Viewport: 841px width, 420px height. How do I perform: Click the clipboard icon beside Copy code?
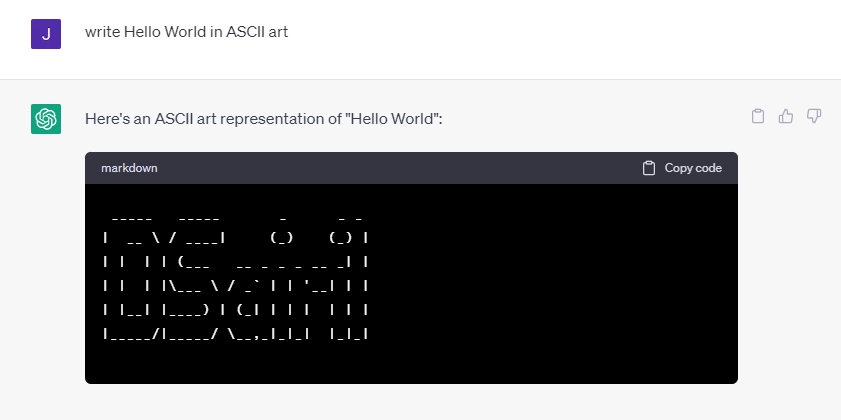[x=649, y=168]
